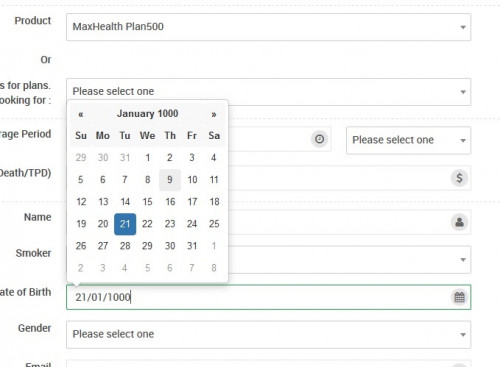Click the clock icon in coverage period field
500x367 pixels.
319,139
